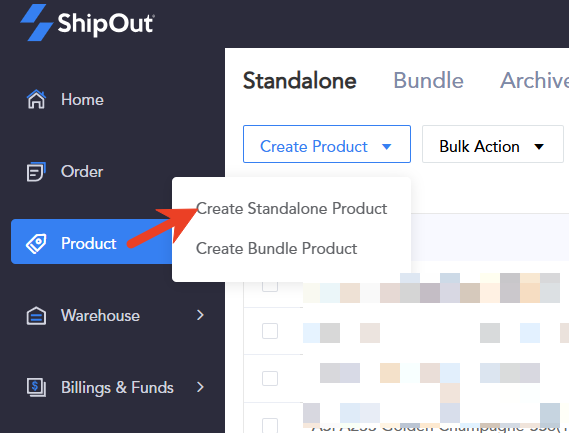This screenshot has width=569, height=433.
Task: Tick the first product row checkbox
Action: 270,286
